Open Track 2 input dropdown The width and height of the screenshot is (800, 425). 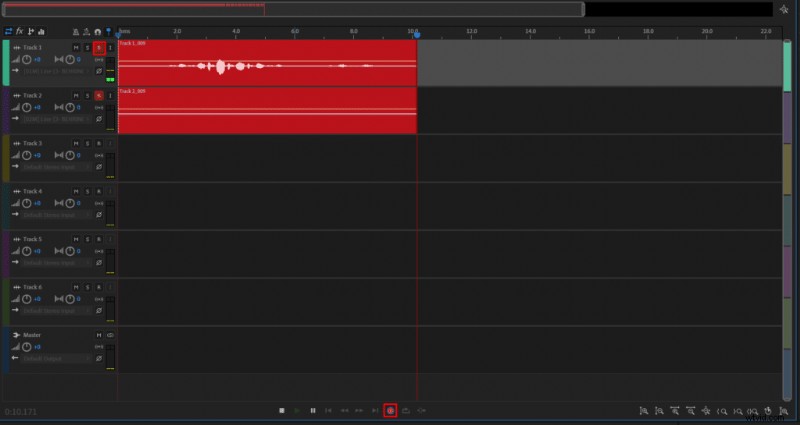click(x=56, y=119)
